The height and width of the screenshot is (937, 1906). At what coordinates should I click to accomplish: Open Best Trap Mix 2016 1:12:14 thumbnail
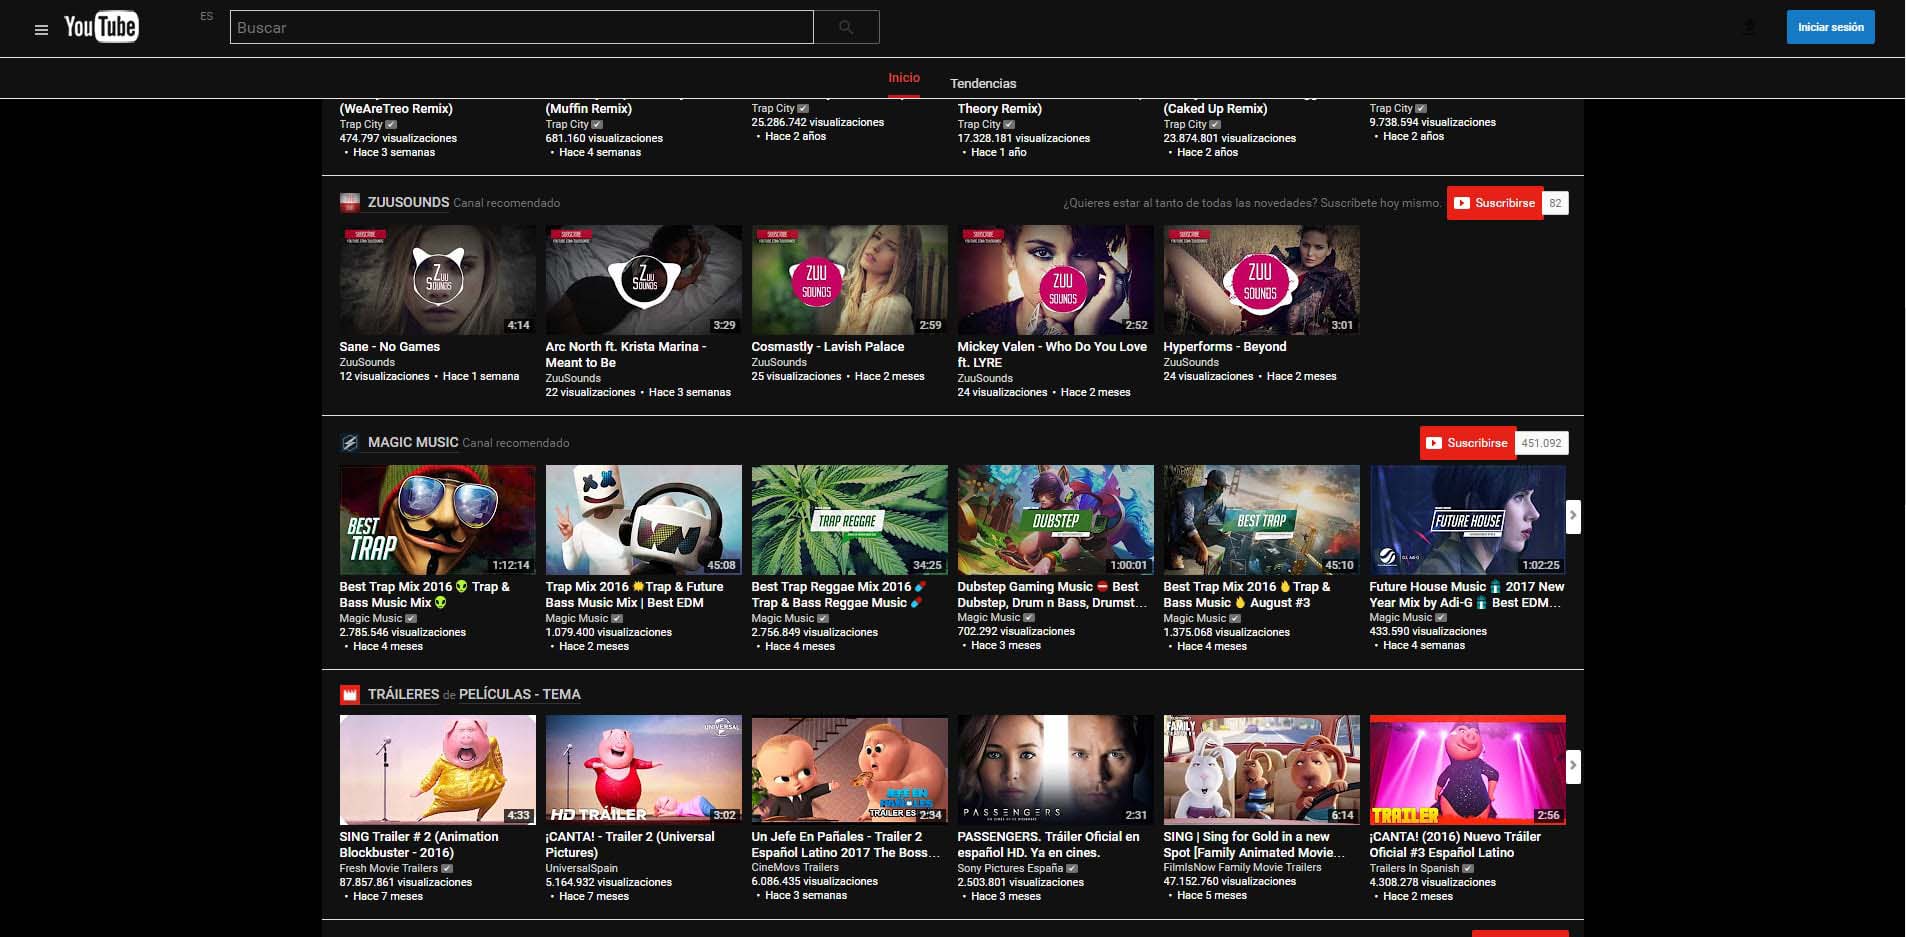[437, 520]
